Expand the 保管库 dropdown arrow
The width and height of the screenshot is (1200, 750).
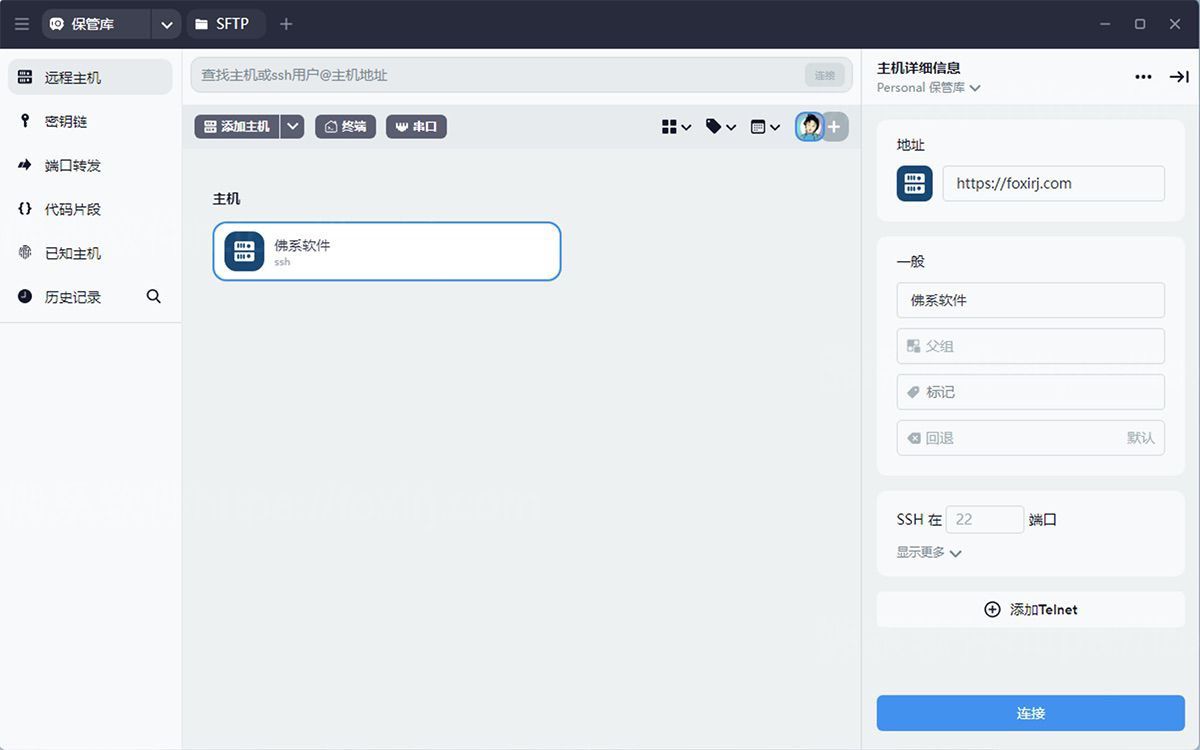coord(167,24)
